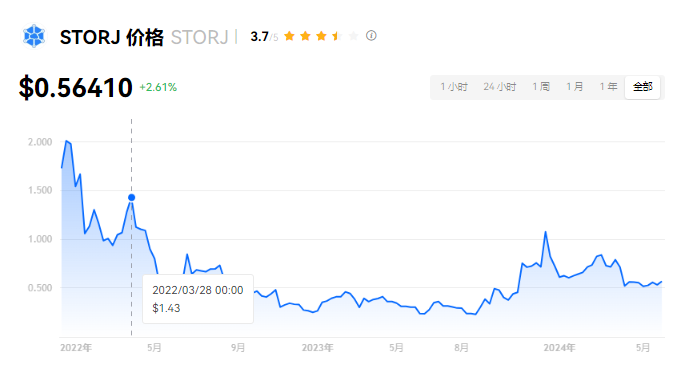Switch chart to 1年 range
675x366 pixels.
pyautogui.click(x=609, y=87)
